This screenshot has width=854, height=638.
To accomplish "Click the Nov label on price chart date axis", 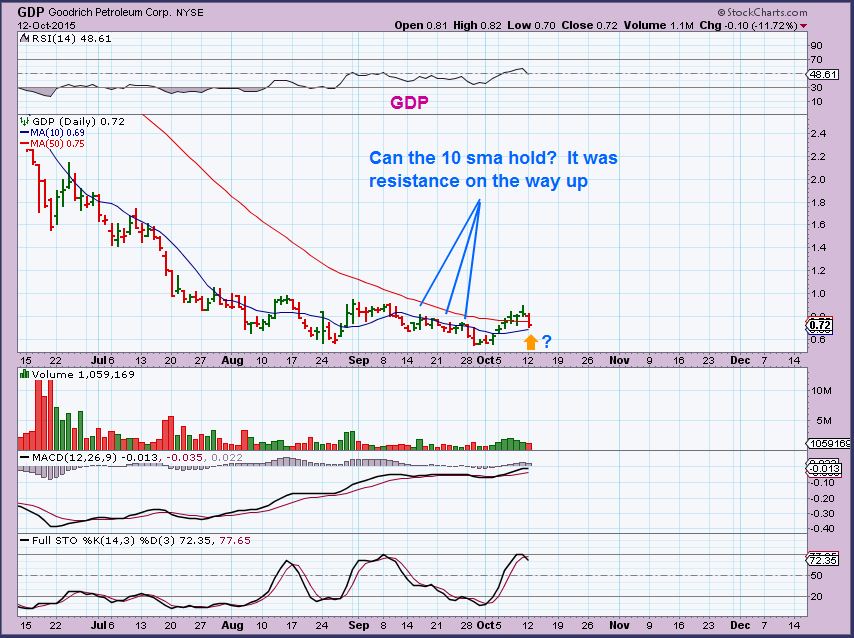I will coord(619,360).
